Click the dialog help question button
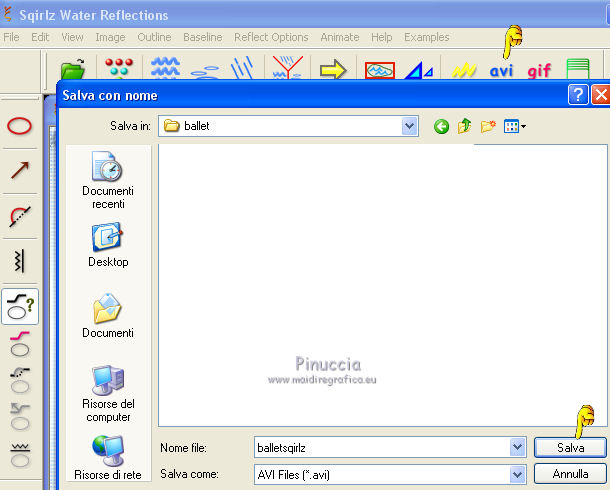Screen dimensions: 610x490 coord(578,94)
